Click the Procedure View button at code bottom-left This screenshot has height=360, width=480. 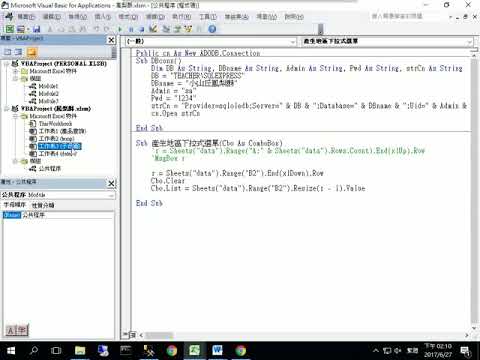pos(126,335)
